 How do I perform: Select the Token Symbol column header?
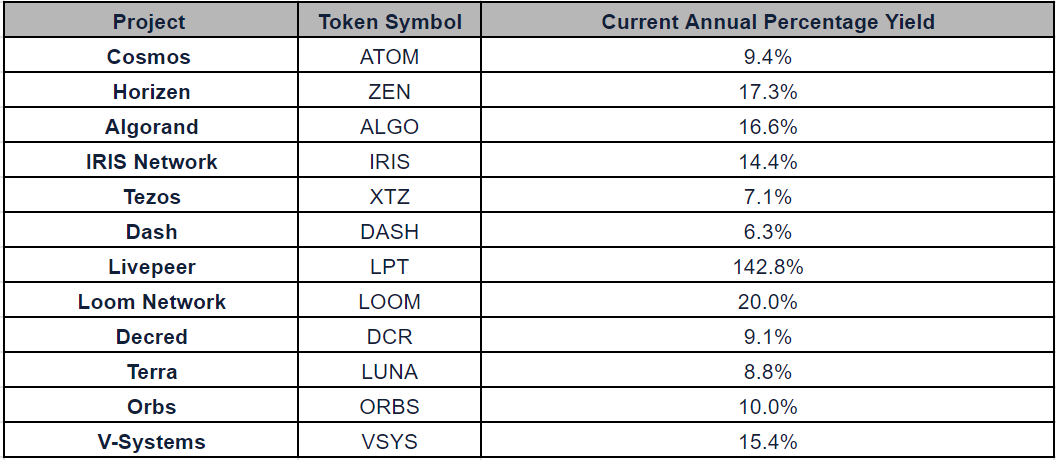(389, 22)
